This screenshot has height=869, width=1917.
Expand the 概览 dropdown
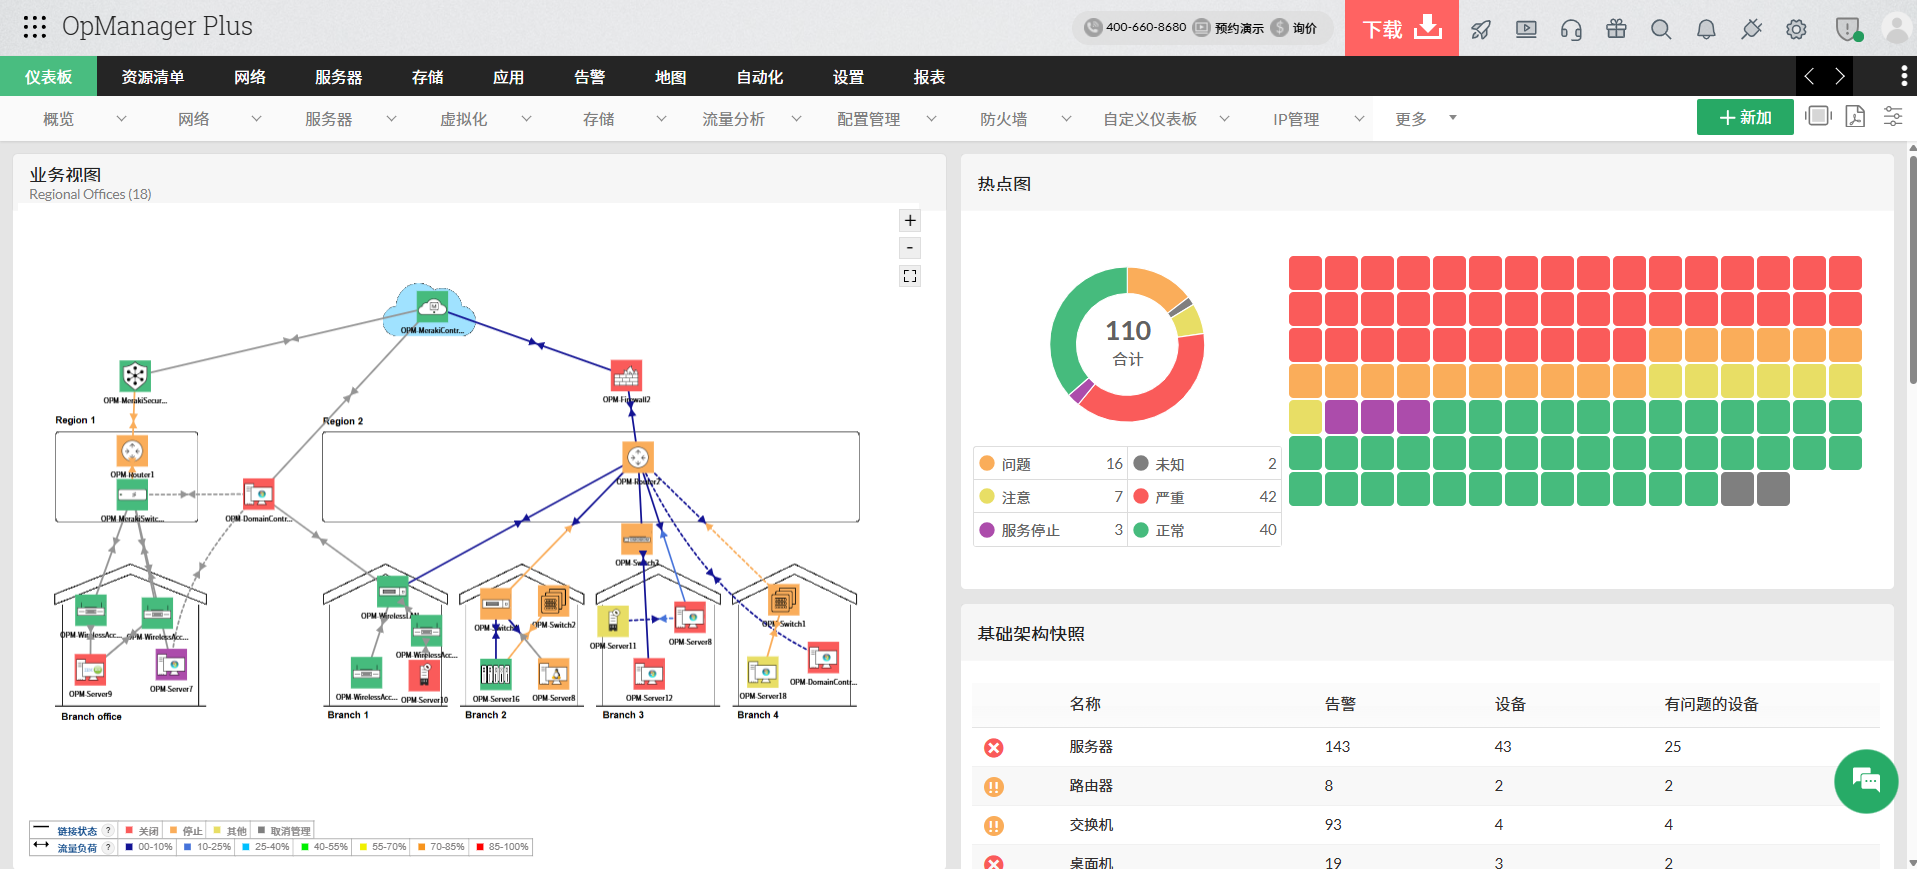tap(121, 119)
